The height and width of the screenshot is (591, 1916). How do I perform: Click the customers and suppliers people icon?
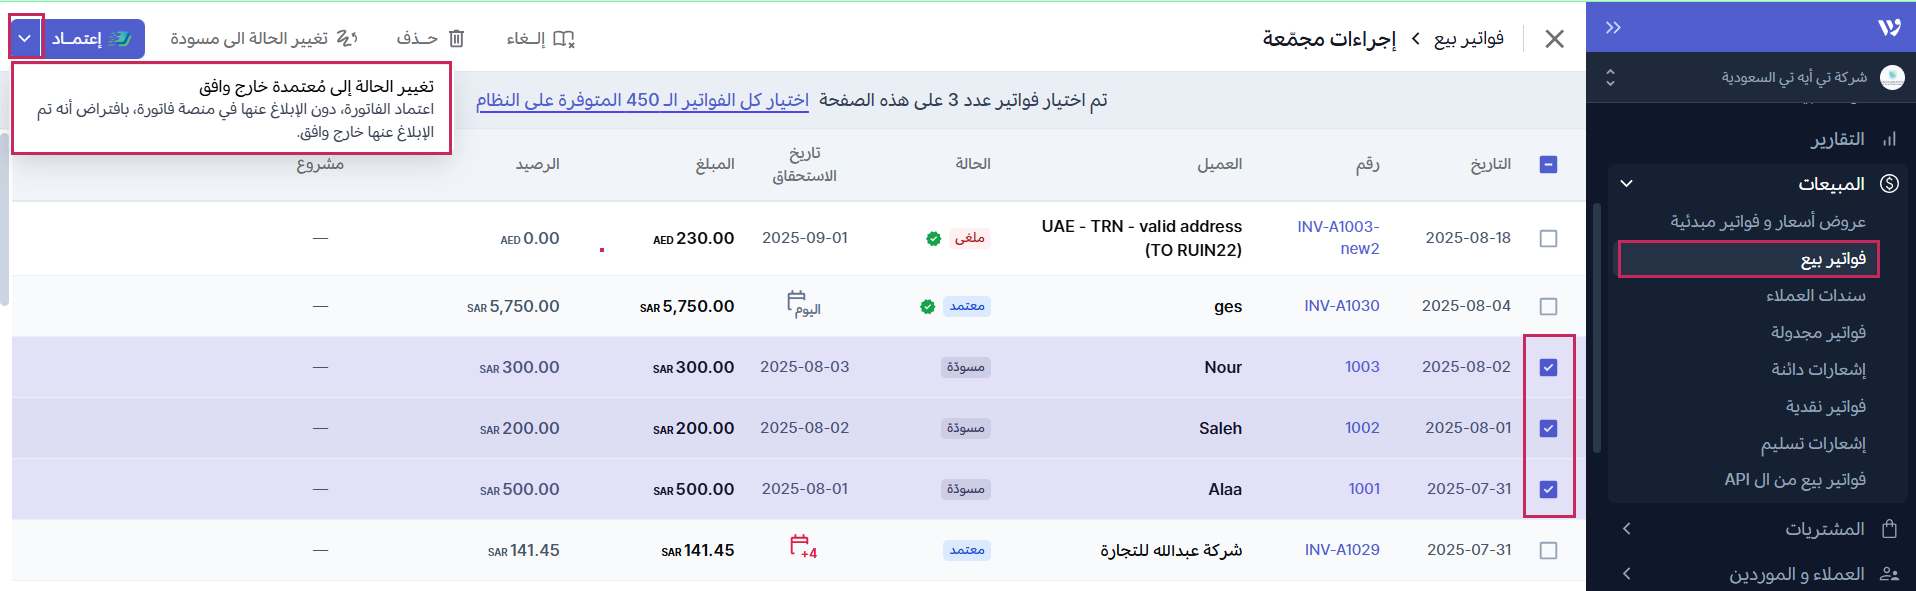[x=1889, y=574]
